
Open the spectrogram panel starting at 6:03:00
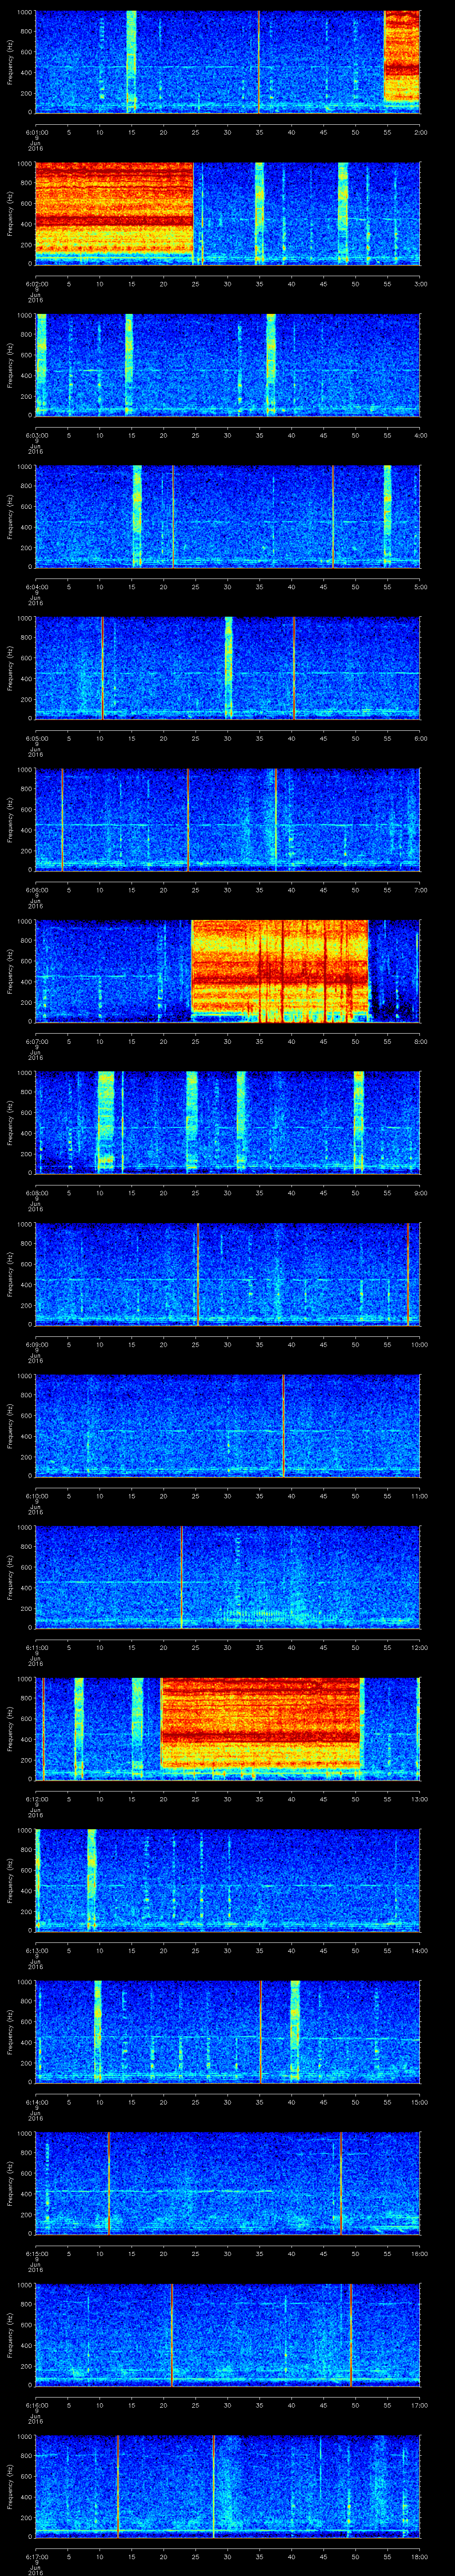point(227,364)
